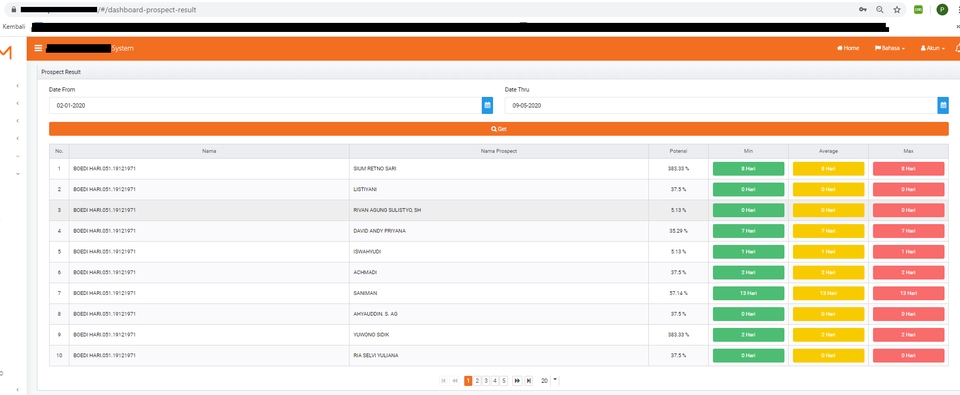Viewport: 960px width, 395px height.
Task: Select pagination page 5
Action: (x=504, y=381)
